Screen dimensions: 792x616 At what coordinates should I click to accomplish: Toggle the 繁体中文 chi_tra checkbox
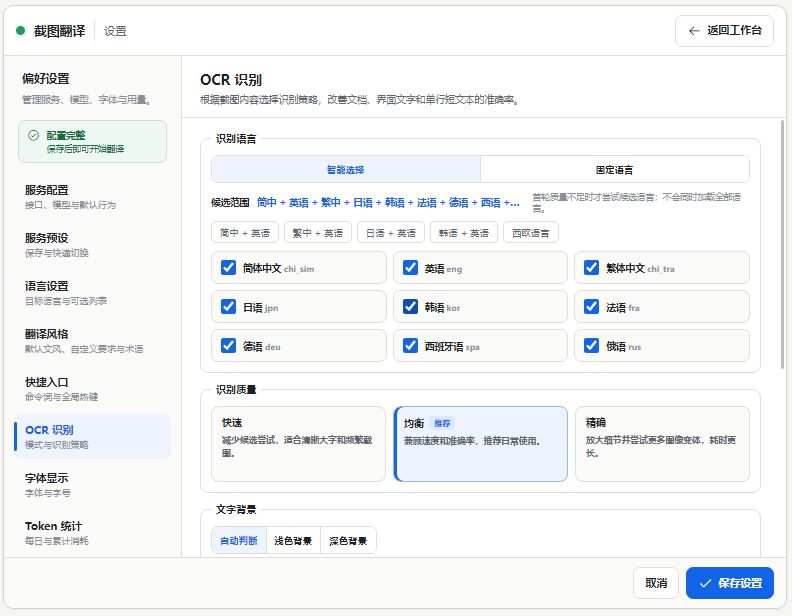591,268
